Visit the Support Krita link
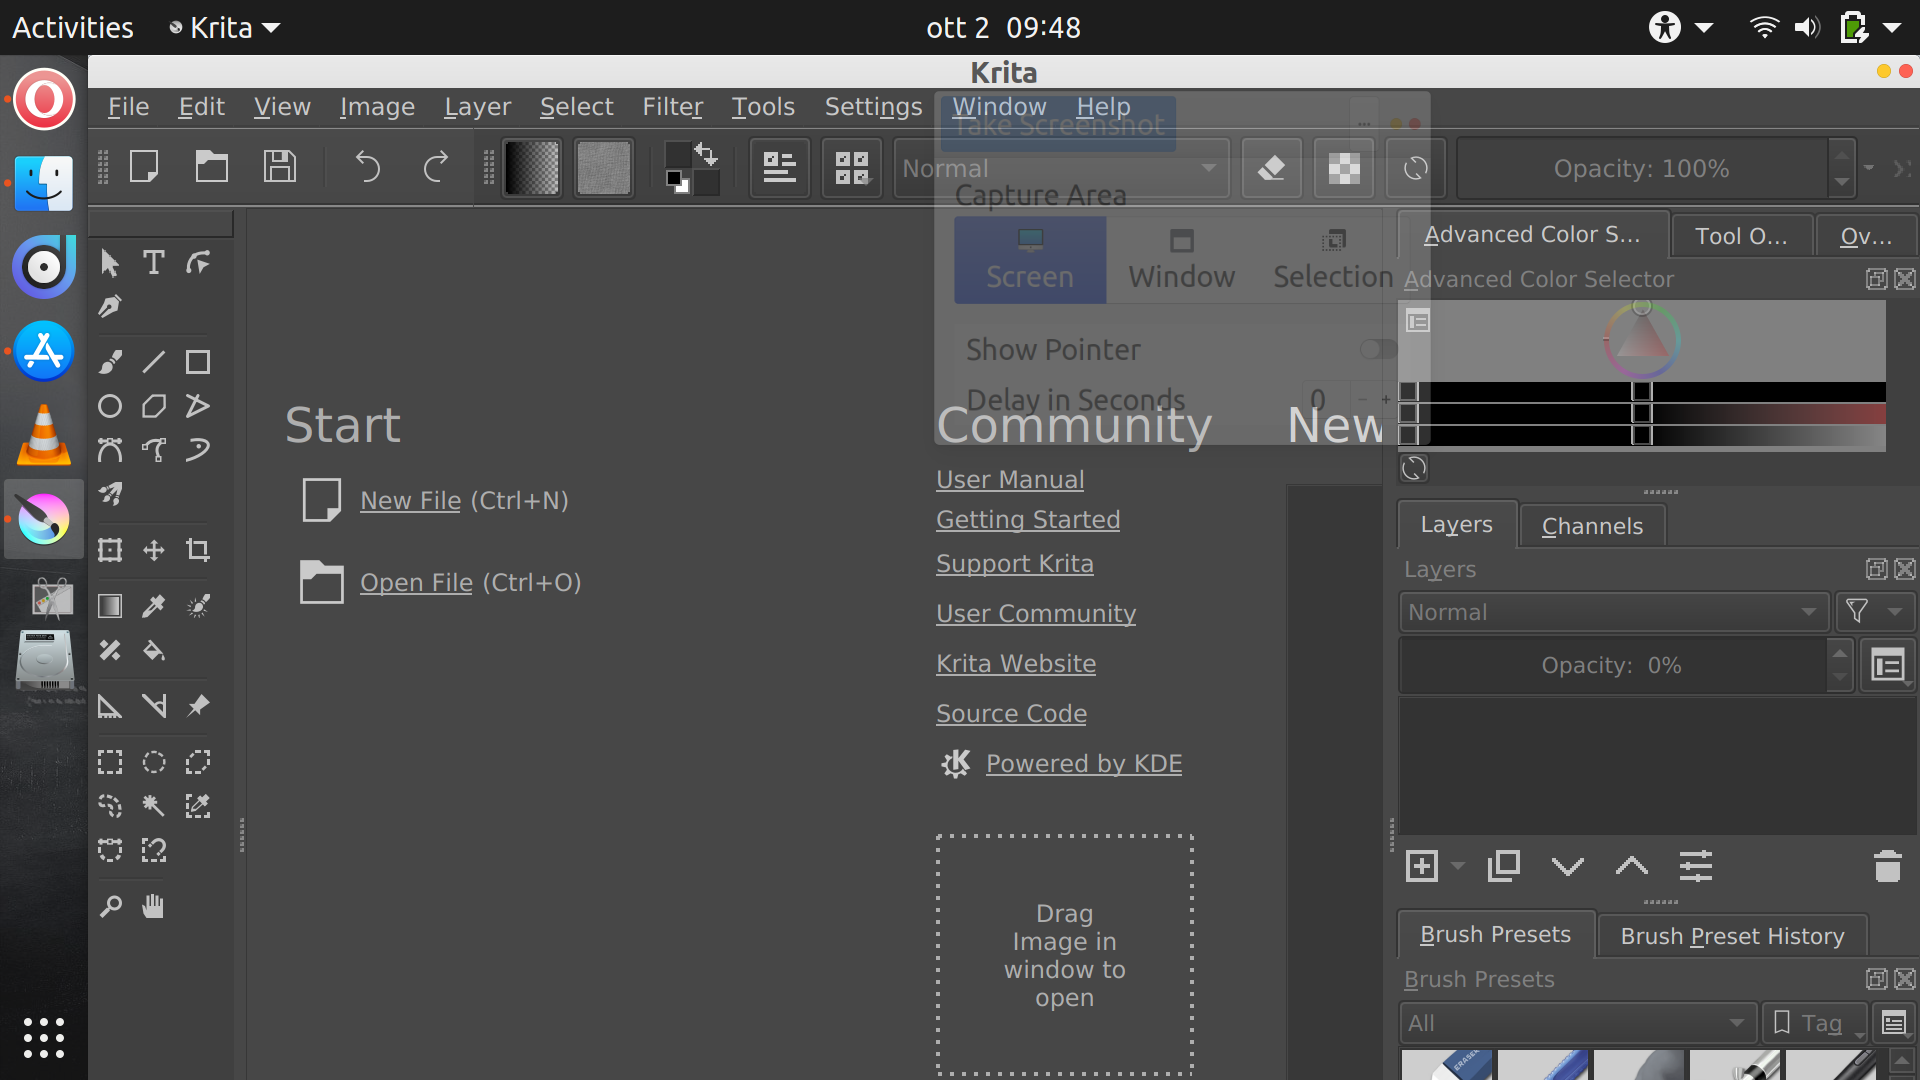 1014,563
